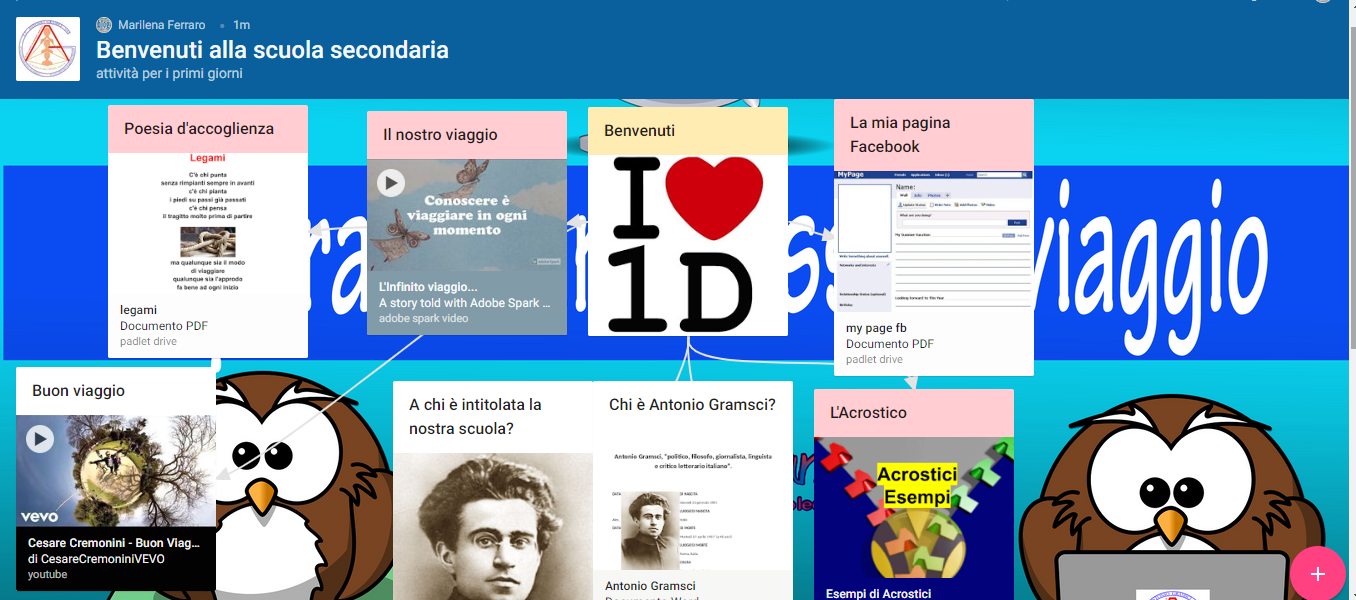Click the 'youtube' source label
Screen dimensions: 1356x600
coord(48,575)
